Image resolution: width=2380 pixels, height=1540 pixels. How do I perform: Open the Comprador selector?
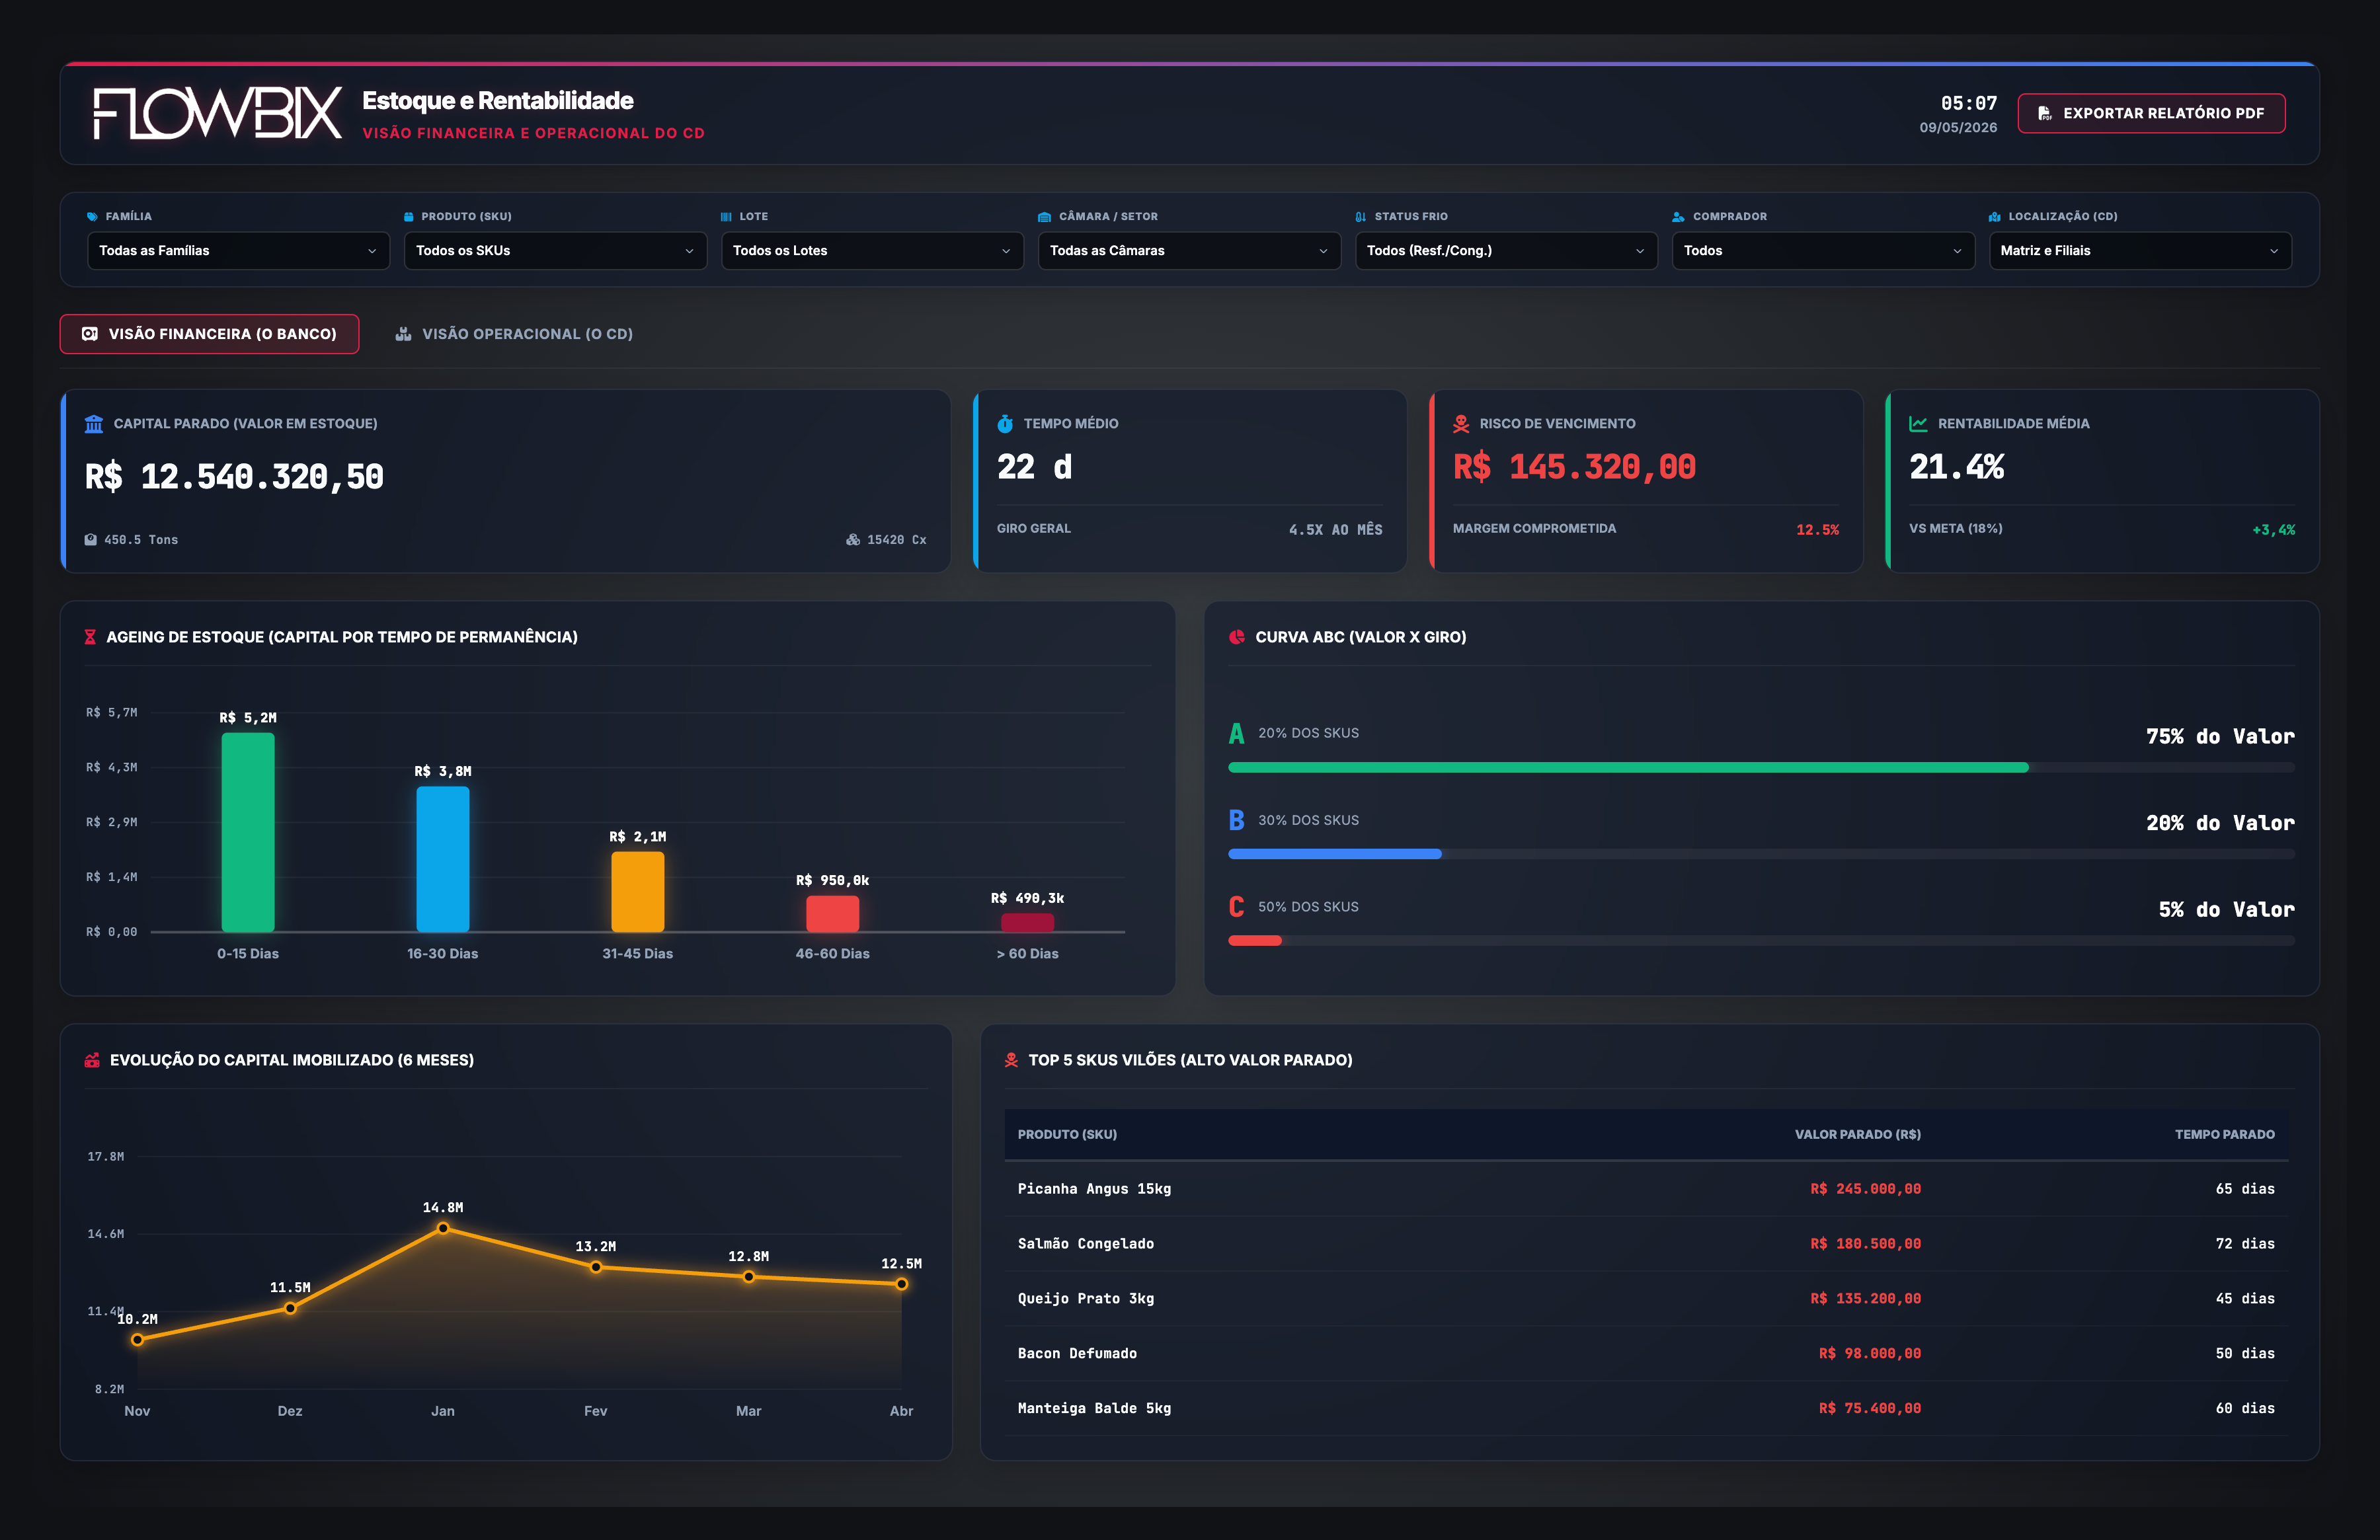pyautogui.click(x=1823, y=251)
